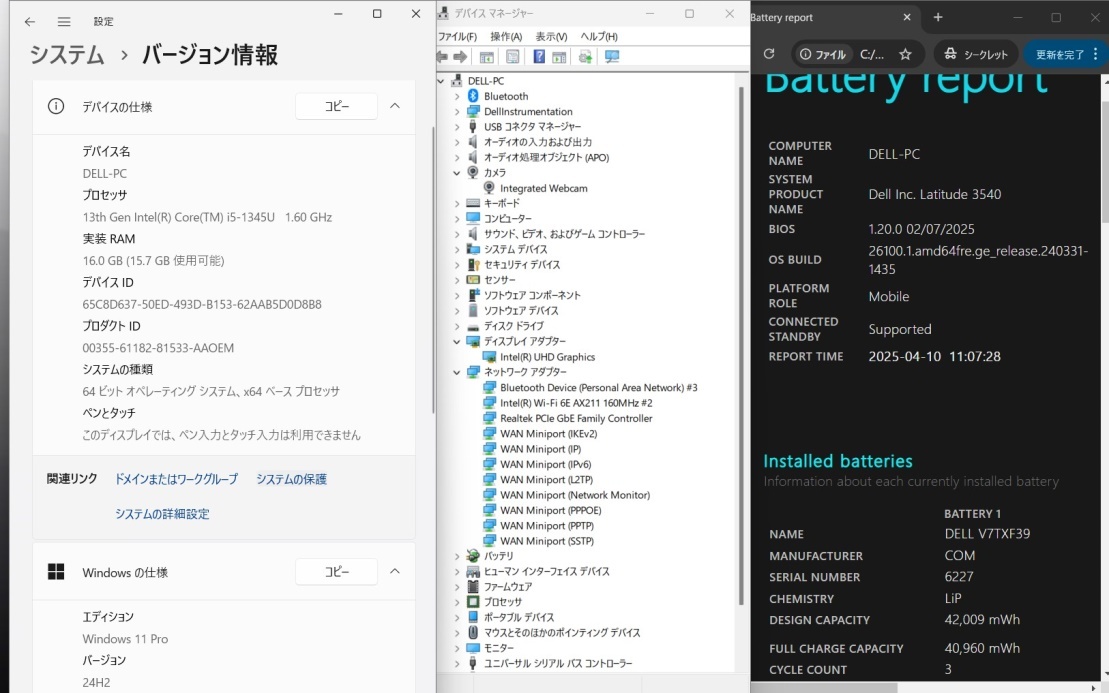Click the システム breadcrumb in Settings
The height and width of the screenshot is (693, 1109).
point(66,54)
